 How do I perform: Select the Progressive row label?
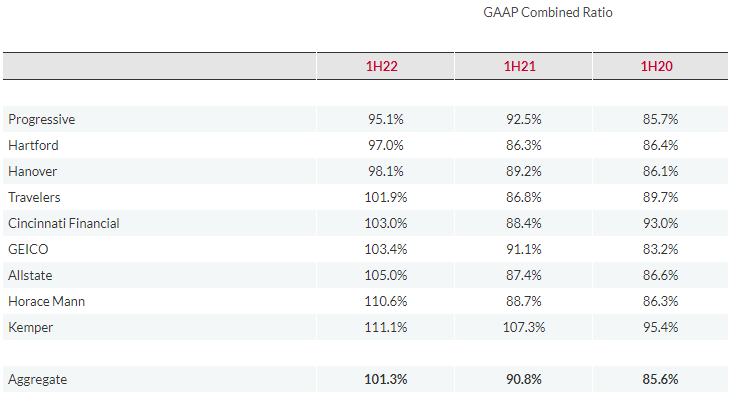42,120
